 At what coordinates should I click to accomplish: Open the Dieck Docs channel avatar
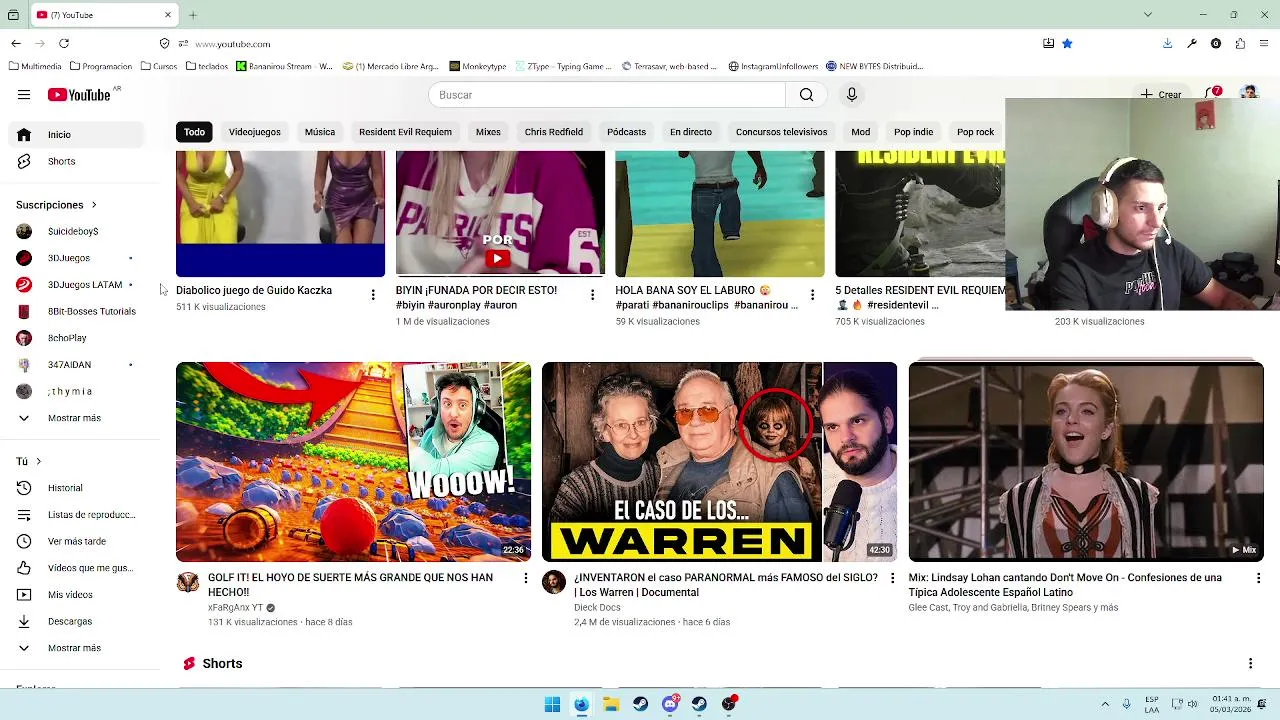click(x=554, y=583)
